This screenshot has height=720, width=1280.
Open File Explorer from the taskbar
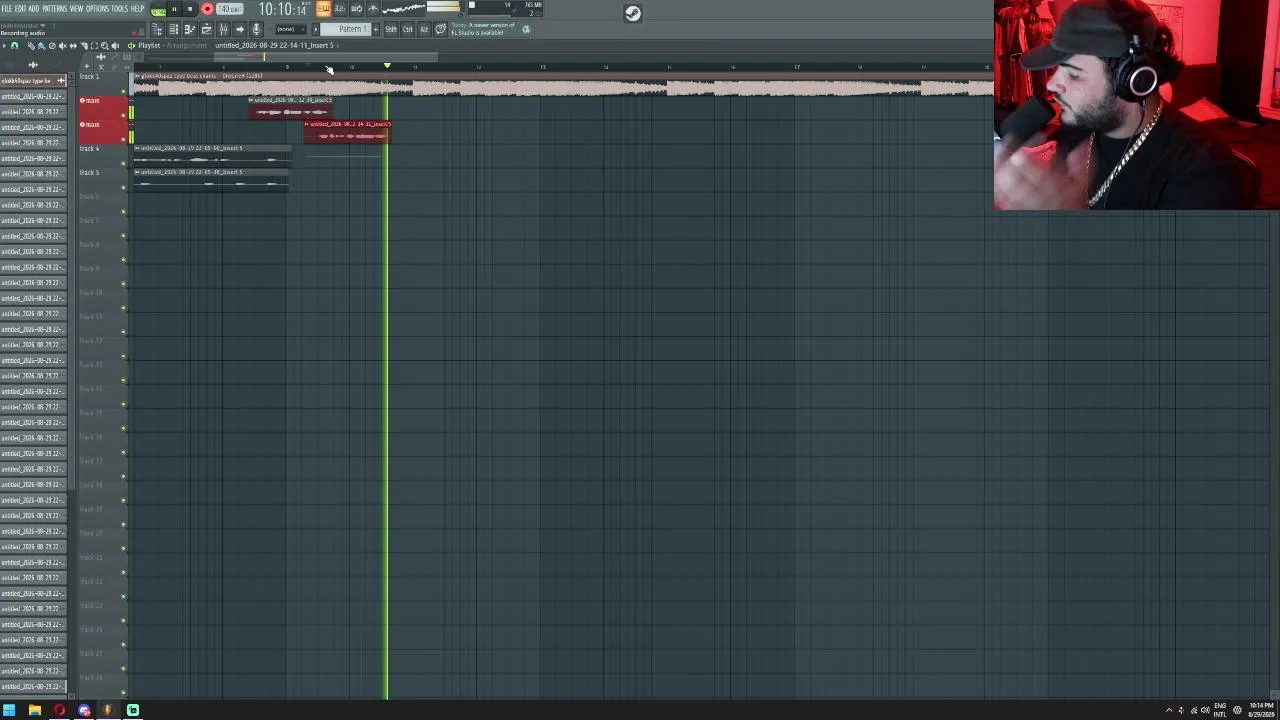click(34, 710)
